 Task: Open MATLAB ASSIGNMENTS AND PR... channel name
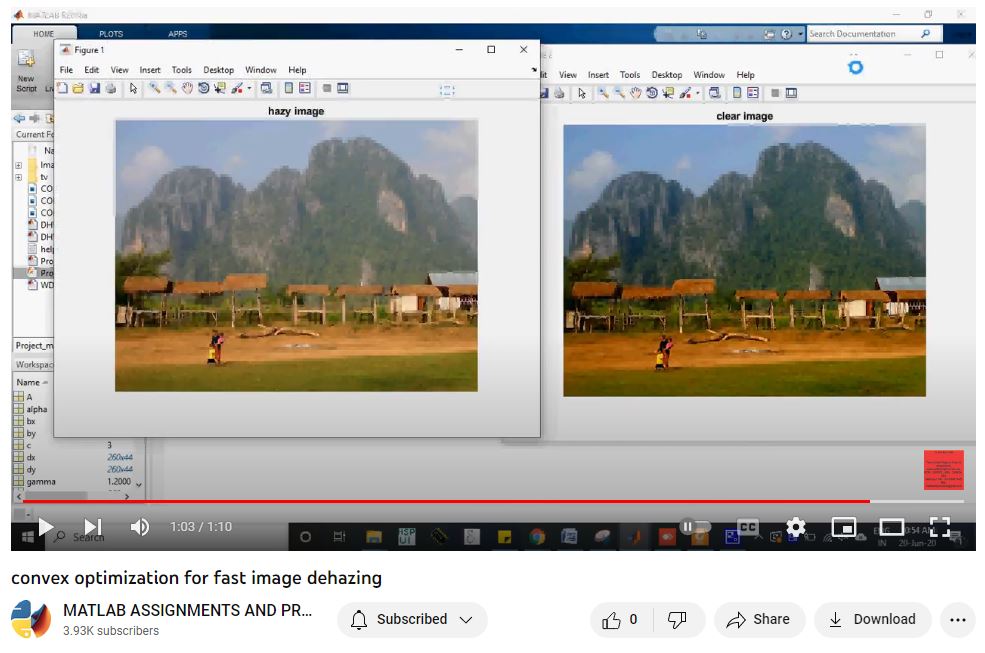(x=187, y=610)
